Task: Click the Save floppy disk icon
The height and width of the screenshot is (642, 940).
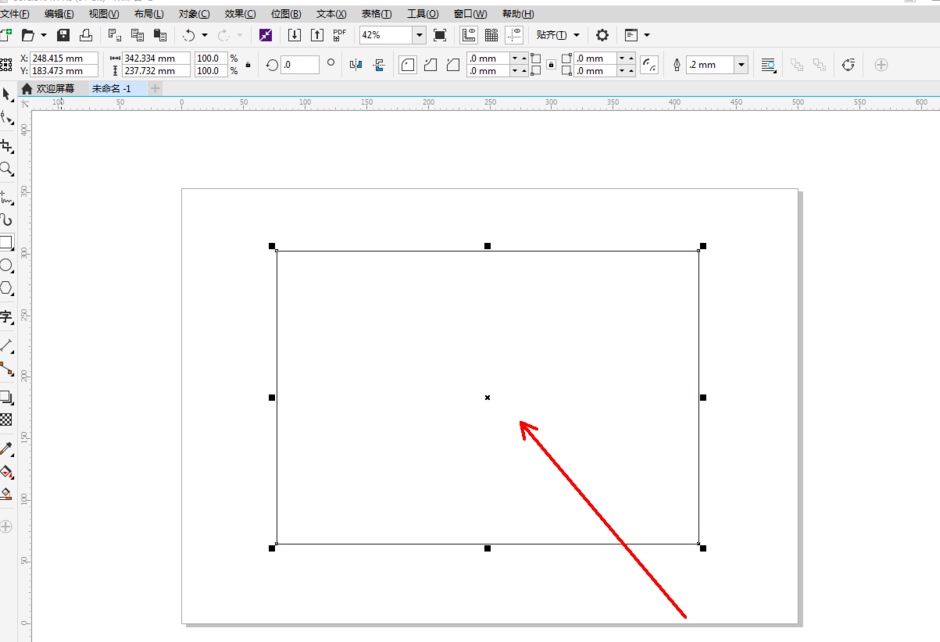Action: [x=63, y=35]
